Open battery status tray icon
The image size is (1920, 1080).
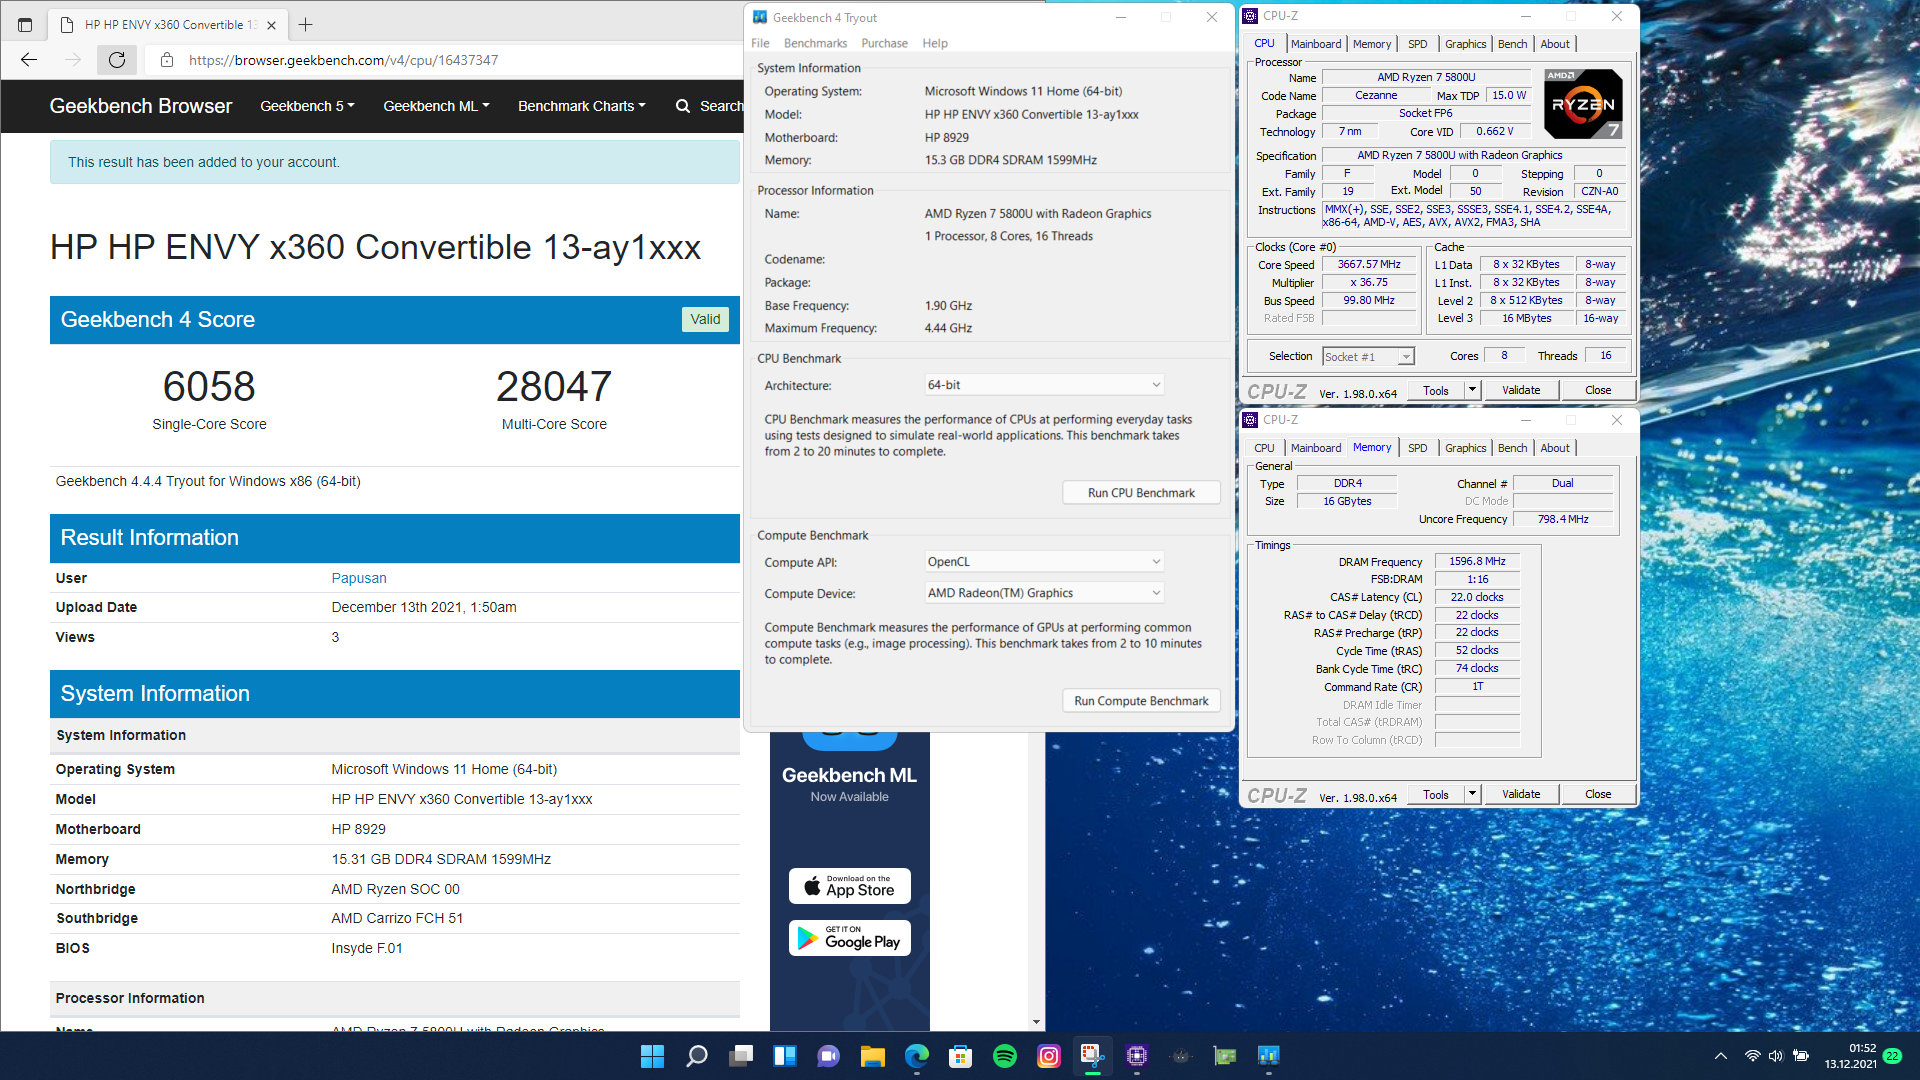(1801, 1056)
